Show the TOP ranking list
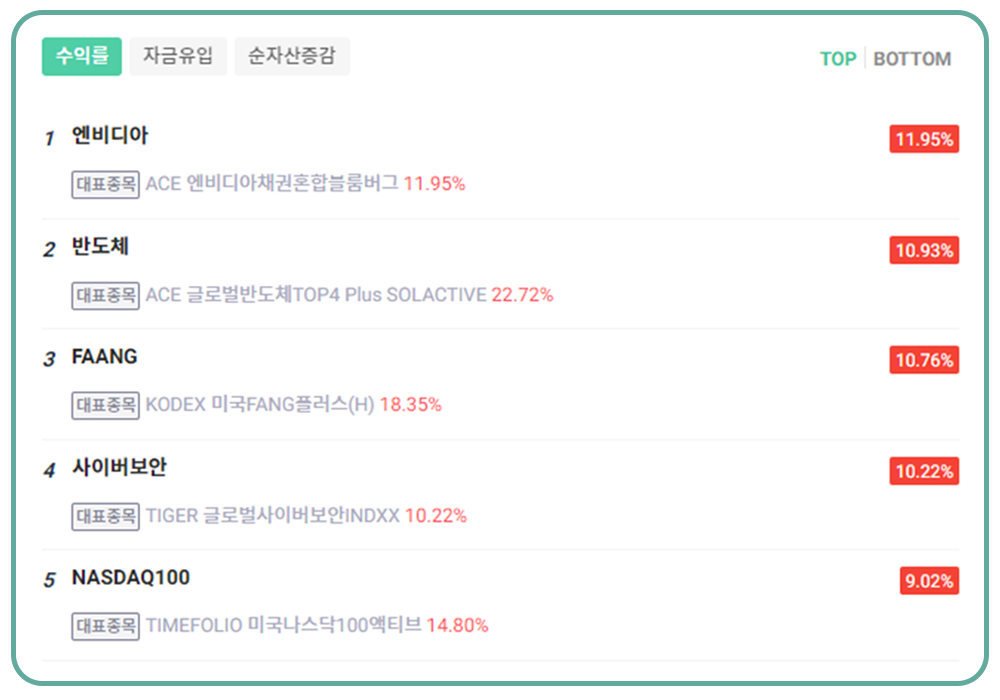Viewport: 1000px width, 700px height. point(838,59)
